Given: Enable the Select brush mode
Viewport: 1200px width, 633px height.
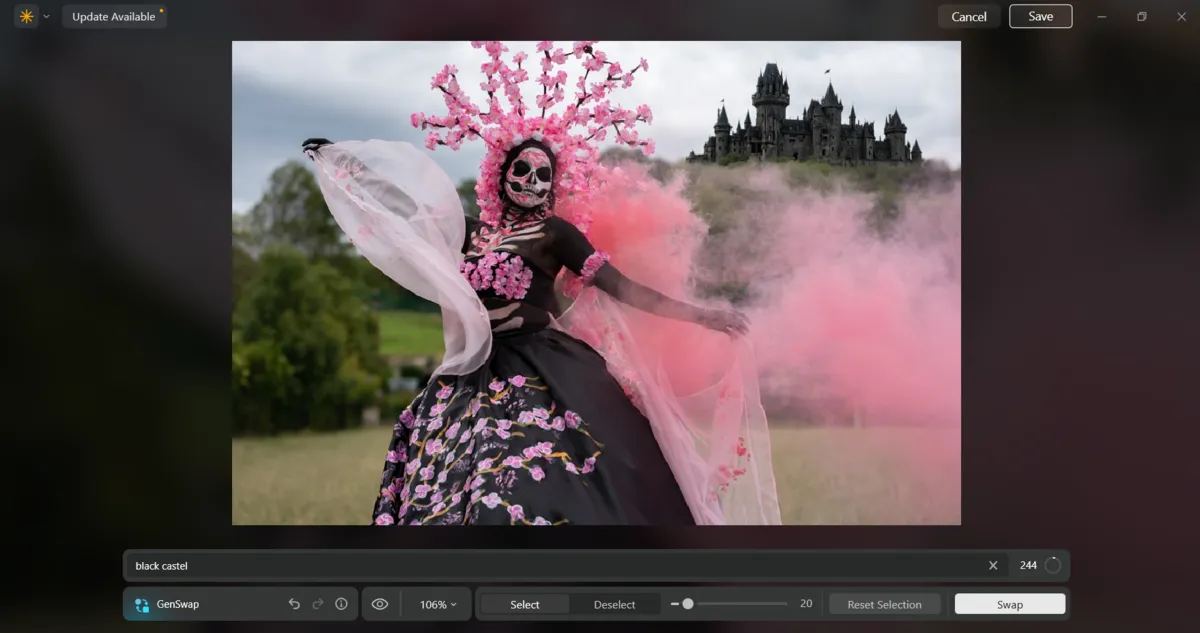Looking at the screenshot, I should tap(525, 604).
